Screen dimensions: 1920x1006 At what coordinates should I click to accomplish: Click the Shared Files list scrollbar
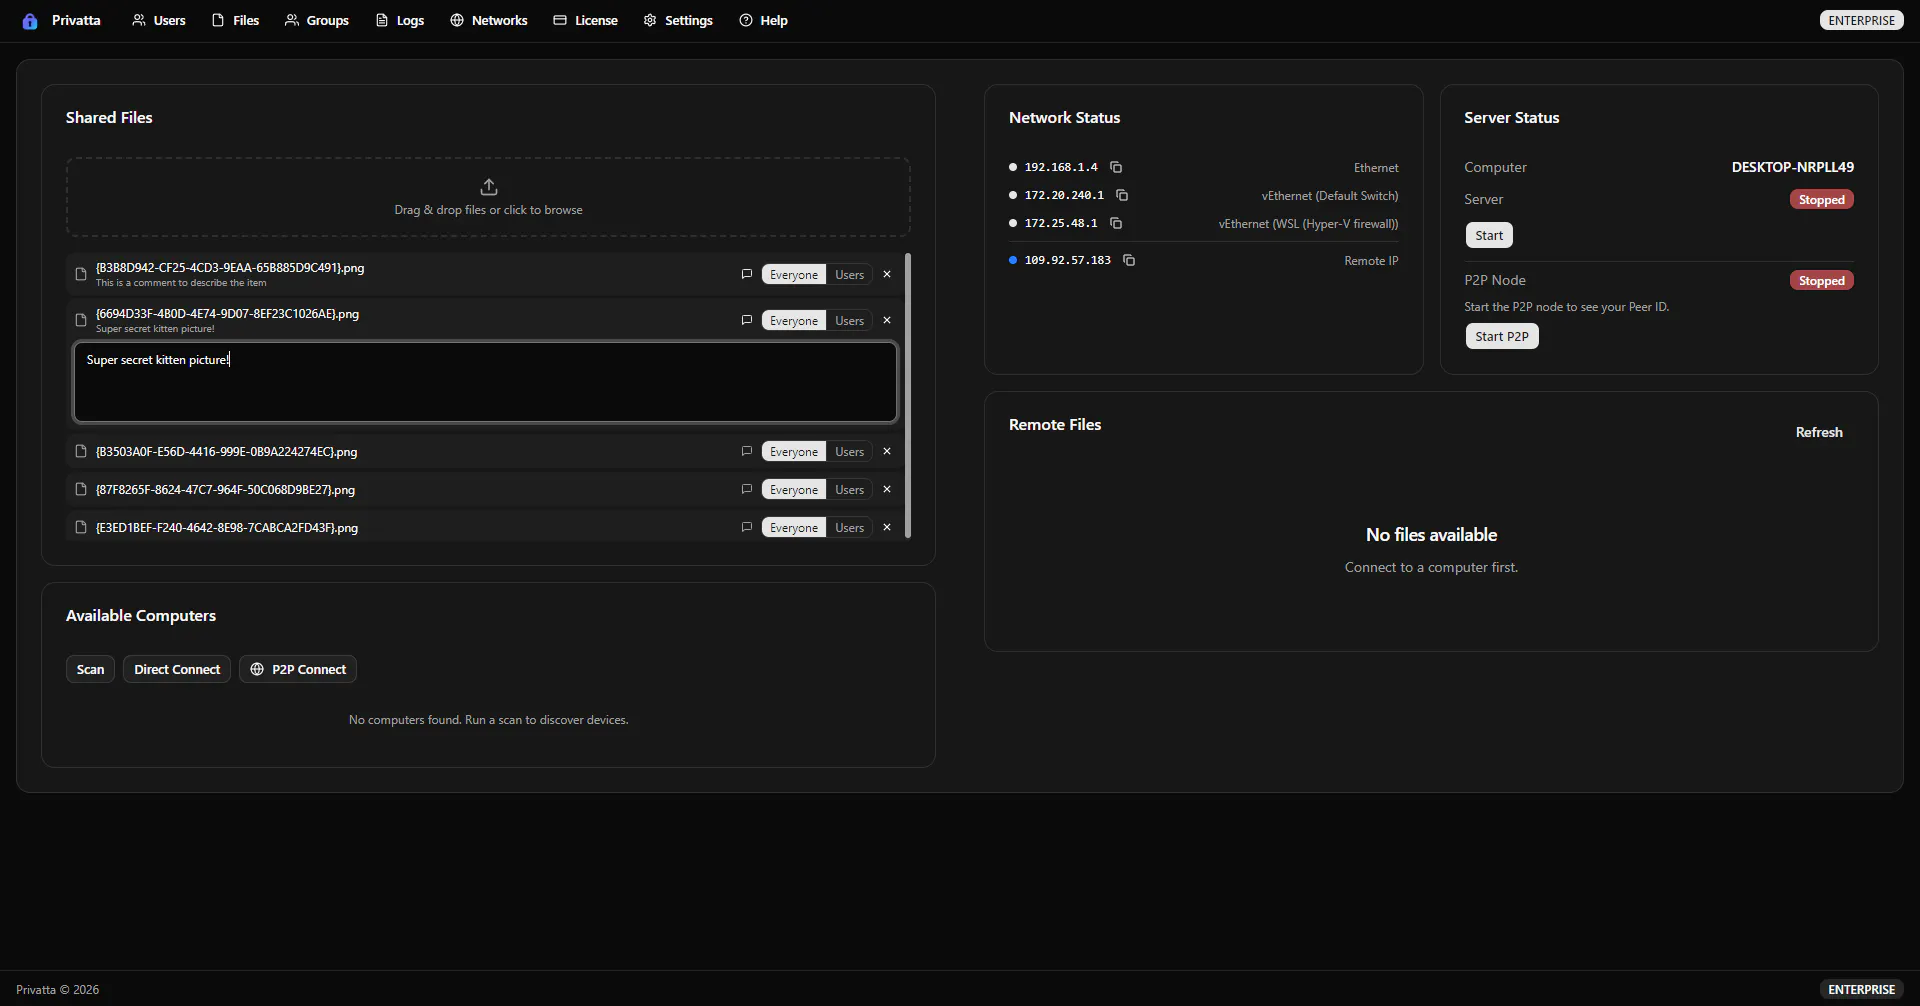tap(908, 395)
